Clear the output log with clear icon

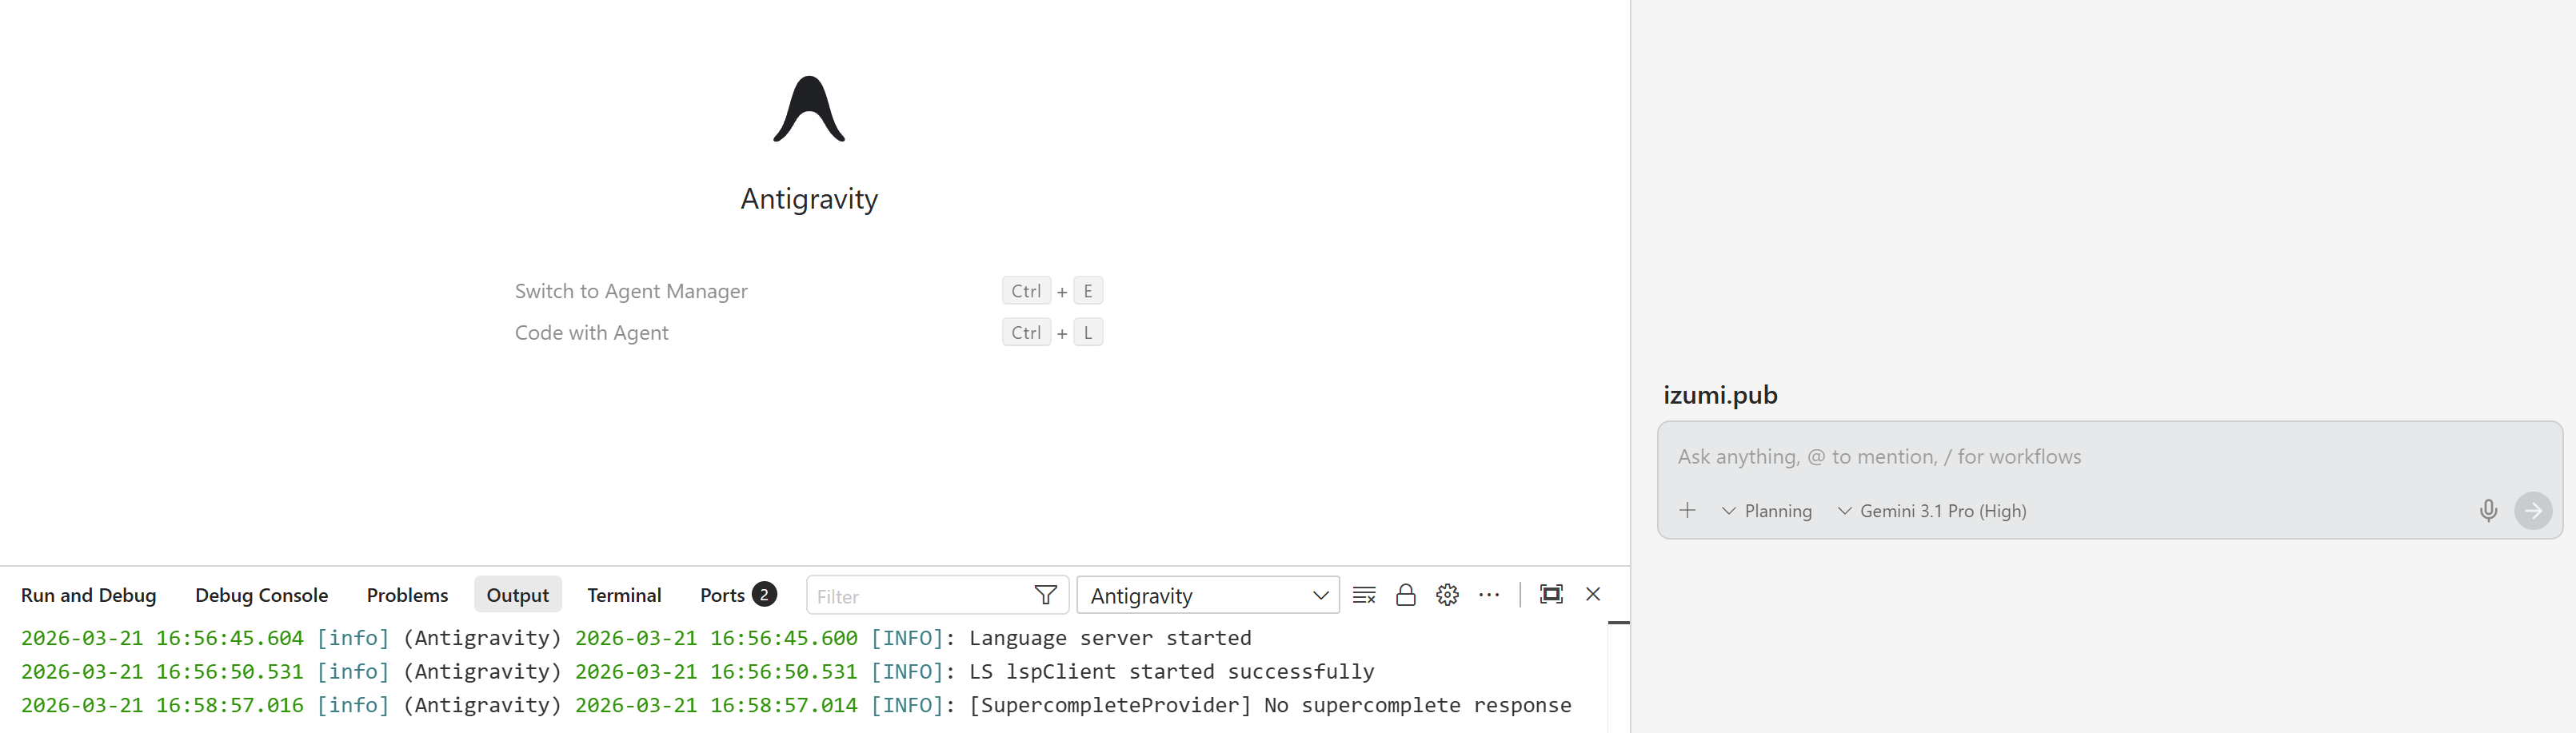(1364, 595)
